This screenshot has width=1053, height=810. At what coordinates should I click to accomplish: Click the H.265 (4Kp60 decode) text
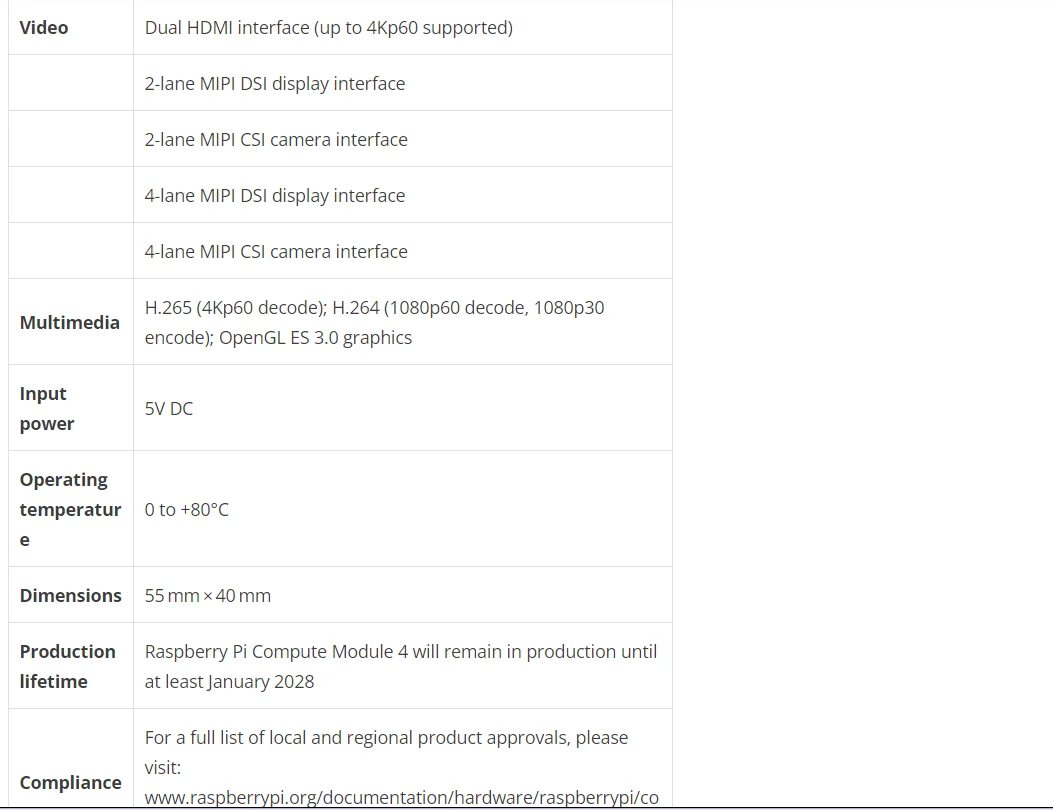235,308
